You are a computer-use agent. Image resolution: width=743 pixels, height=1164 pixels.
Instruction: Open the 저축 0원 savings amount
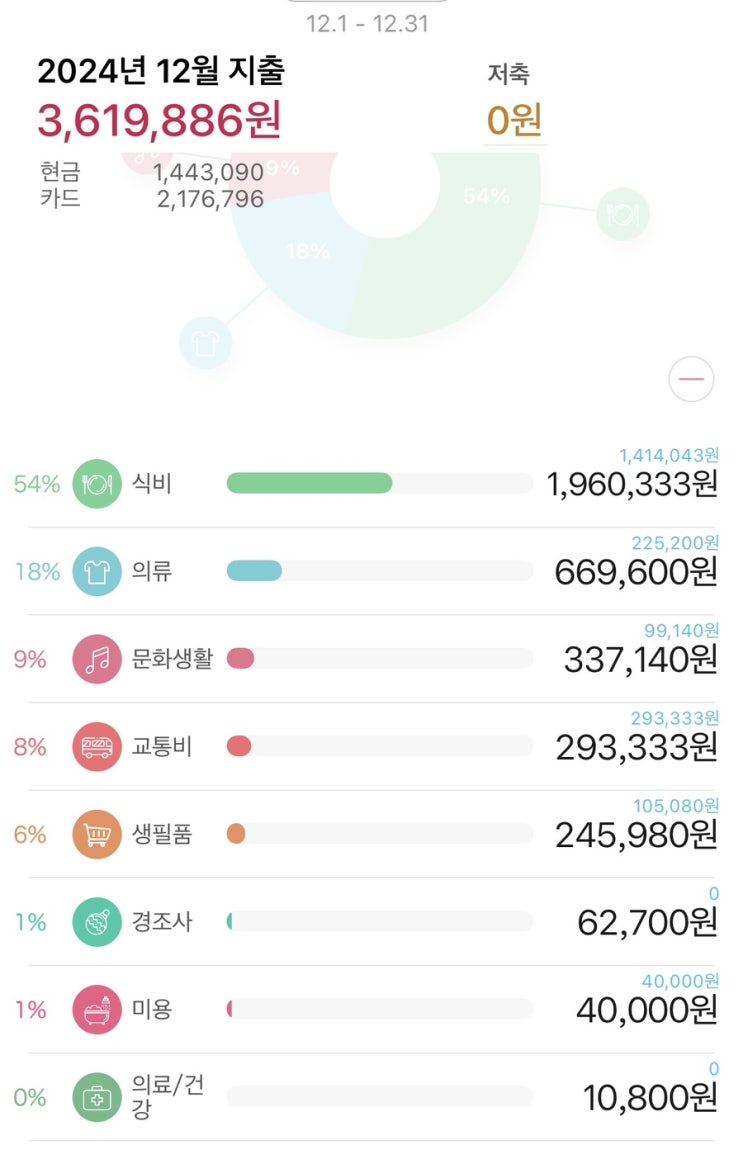[x=514, y=121]
